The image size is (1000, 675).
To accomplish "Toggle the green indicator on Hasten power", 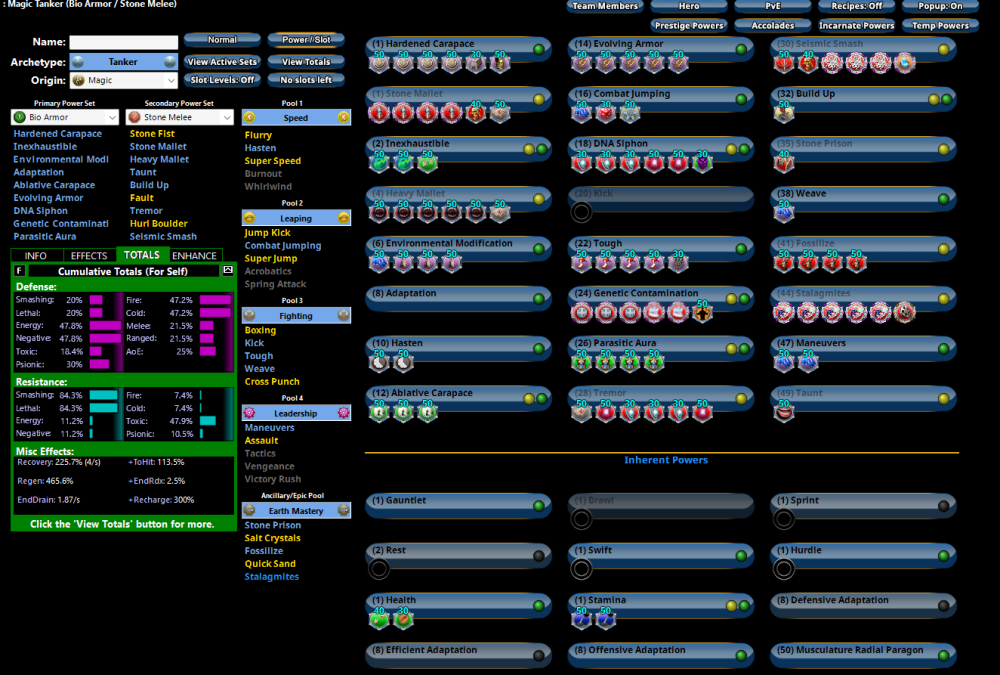I will (x=540, y=348).
